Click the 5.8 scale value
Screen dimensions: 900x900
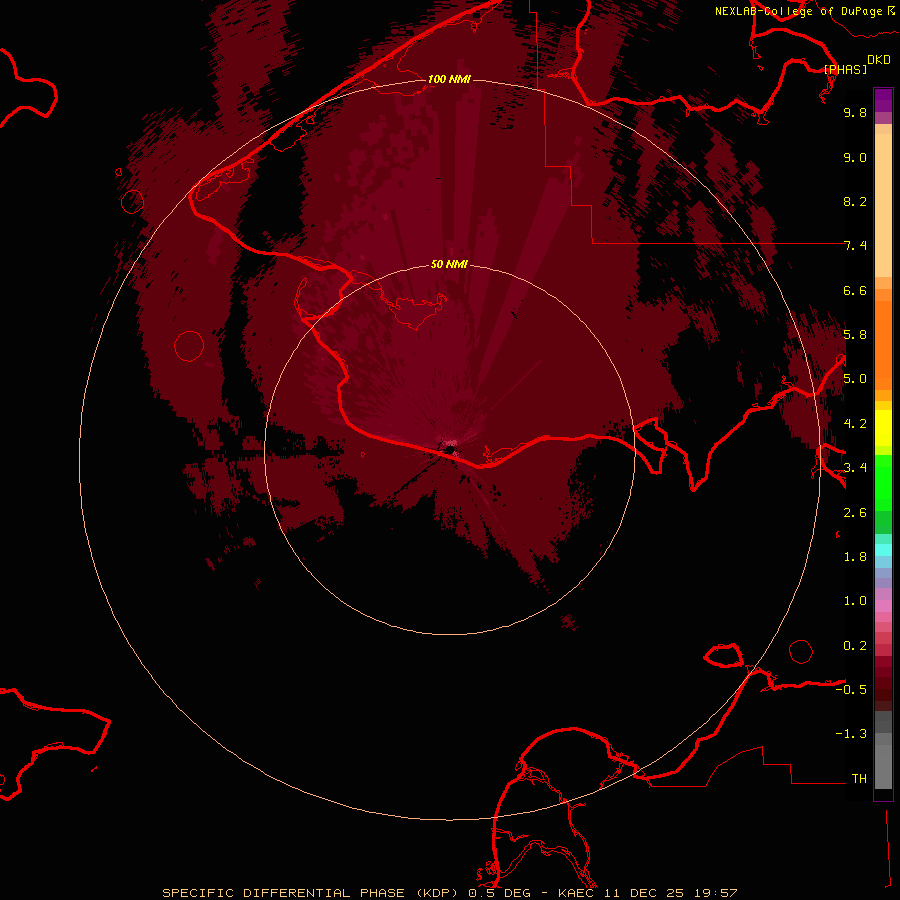[855, 335]
